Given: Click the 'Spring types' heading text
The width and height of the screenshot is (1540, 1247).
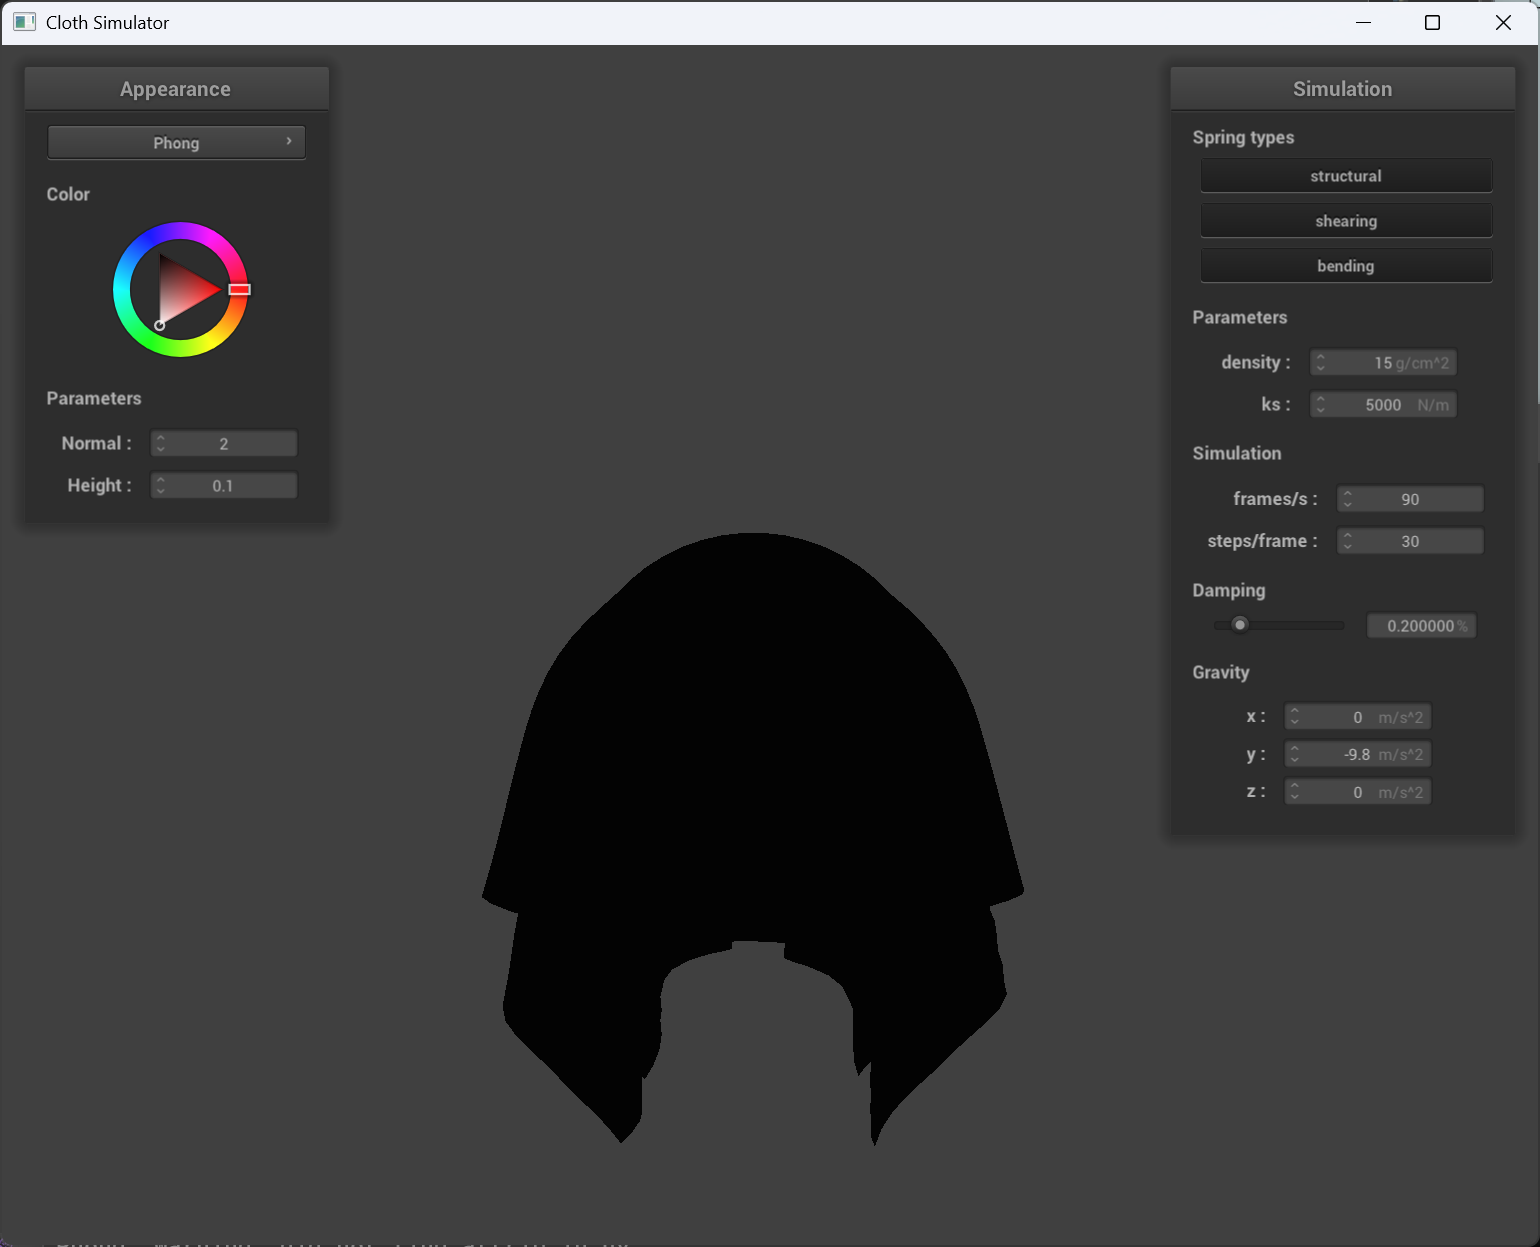Looking at the screenshot, I should click(x=1243, y=137).
